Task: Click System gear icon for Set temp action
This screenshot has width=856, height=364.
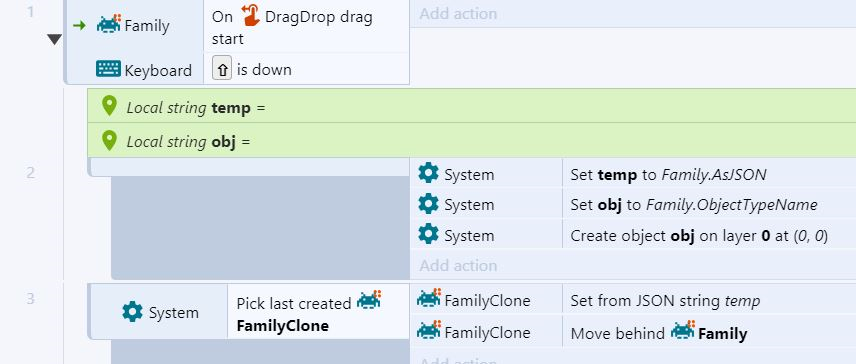Action: click(x=428, y=173)
